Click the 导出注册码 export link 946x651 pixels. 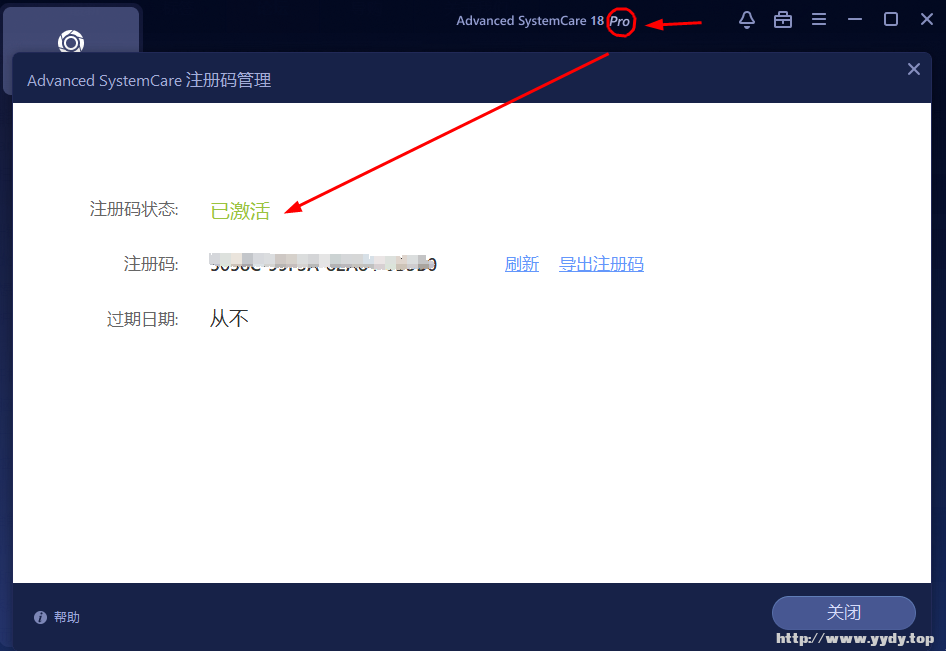point(601,264)
